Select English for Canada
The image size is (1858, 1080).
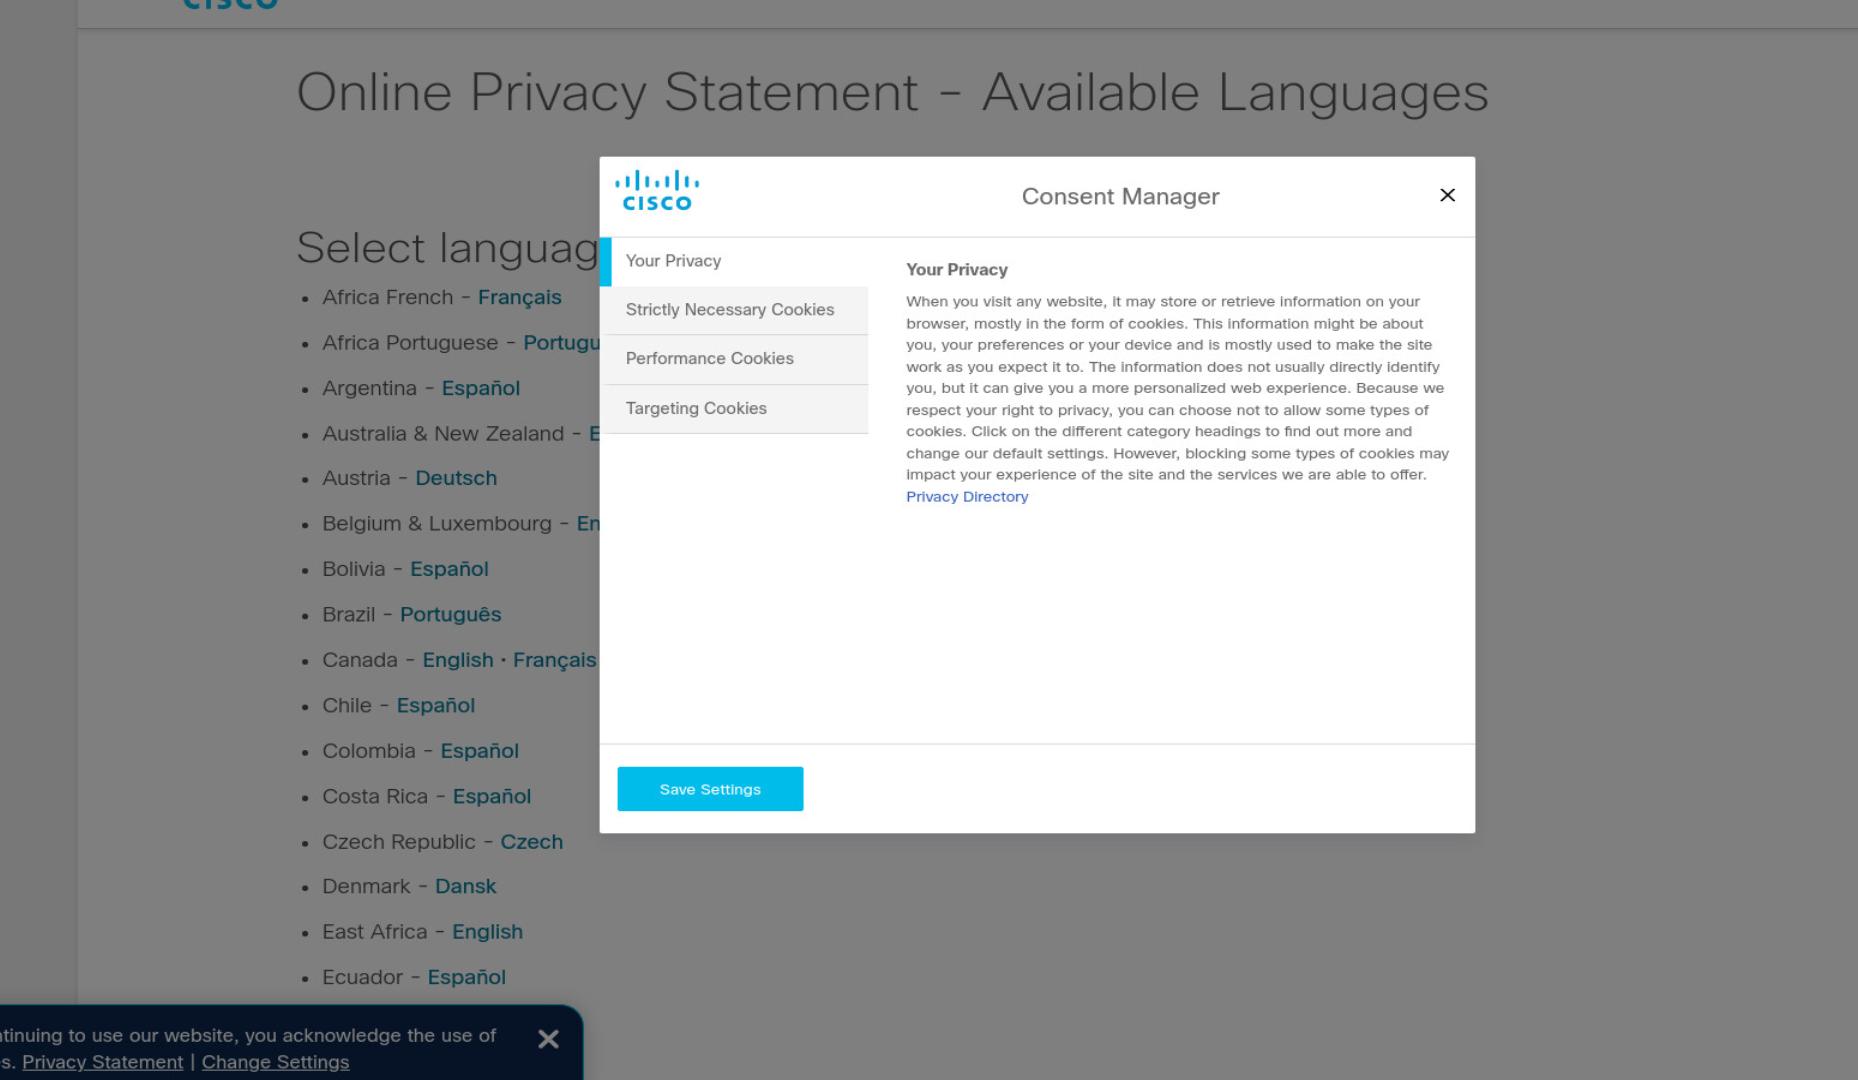[x=458, y=660]
